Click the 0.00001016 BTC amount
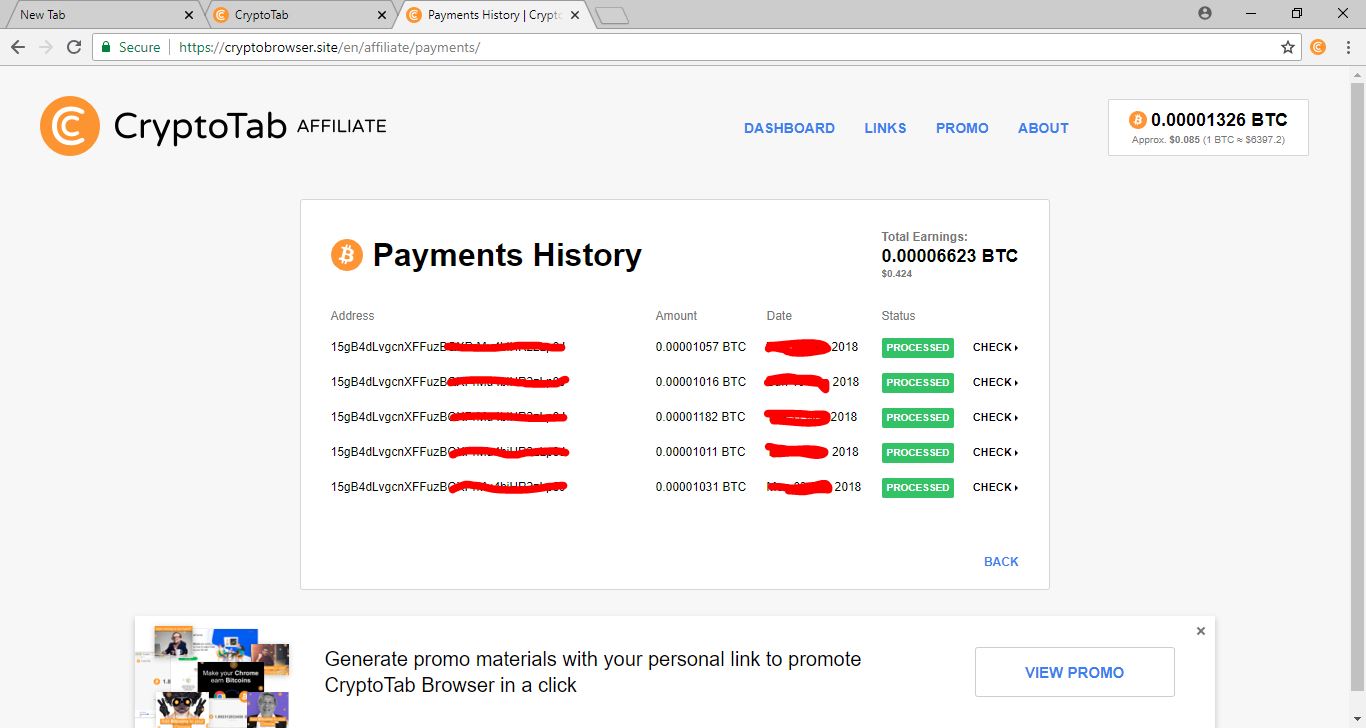Image resolution: width=1366 pixels, height=728 pixels. point(701,383)
